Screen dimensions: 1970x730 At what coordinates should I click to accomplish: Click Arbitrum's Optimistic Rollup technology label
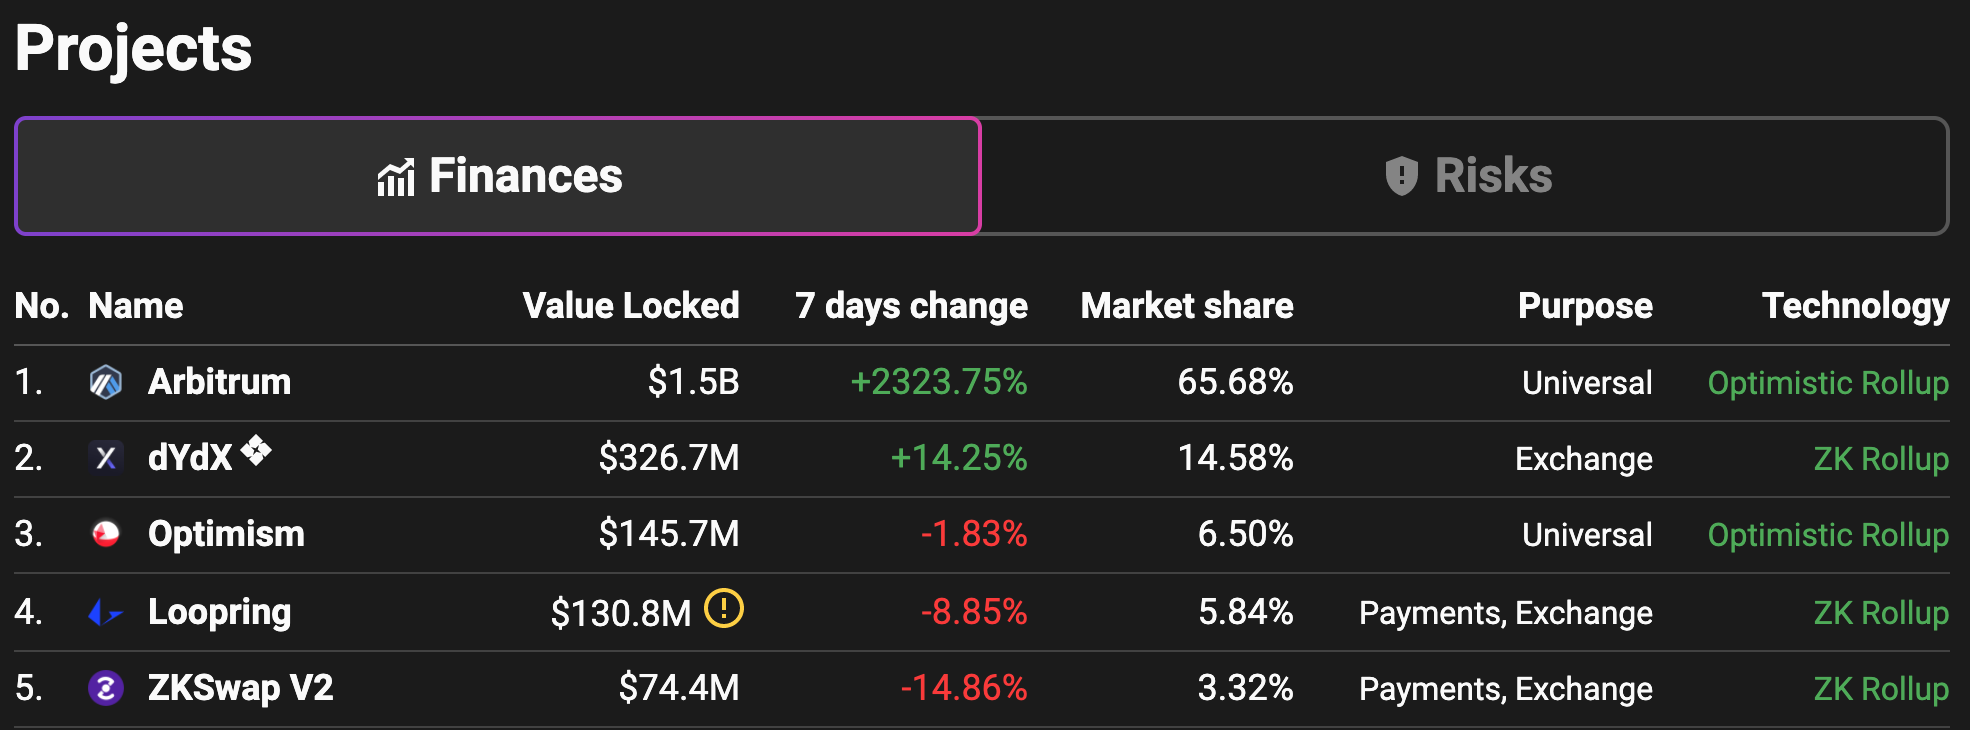pos(1828,382)
